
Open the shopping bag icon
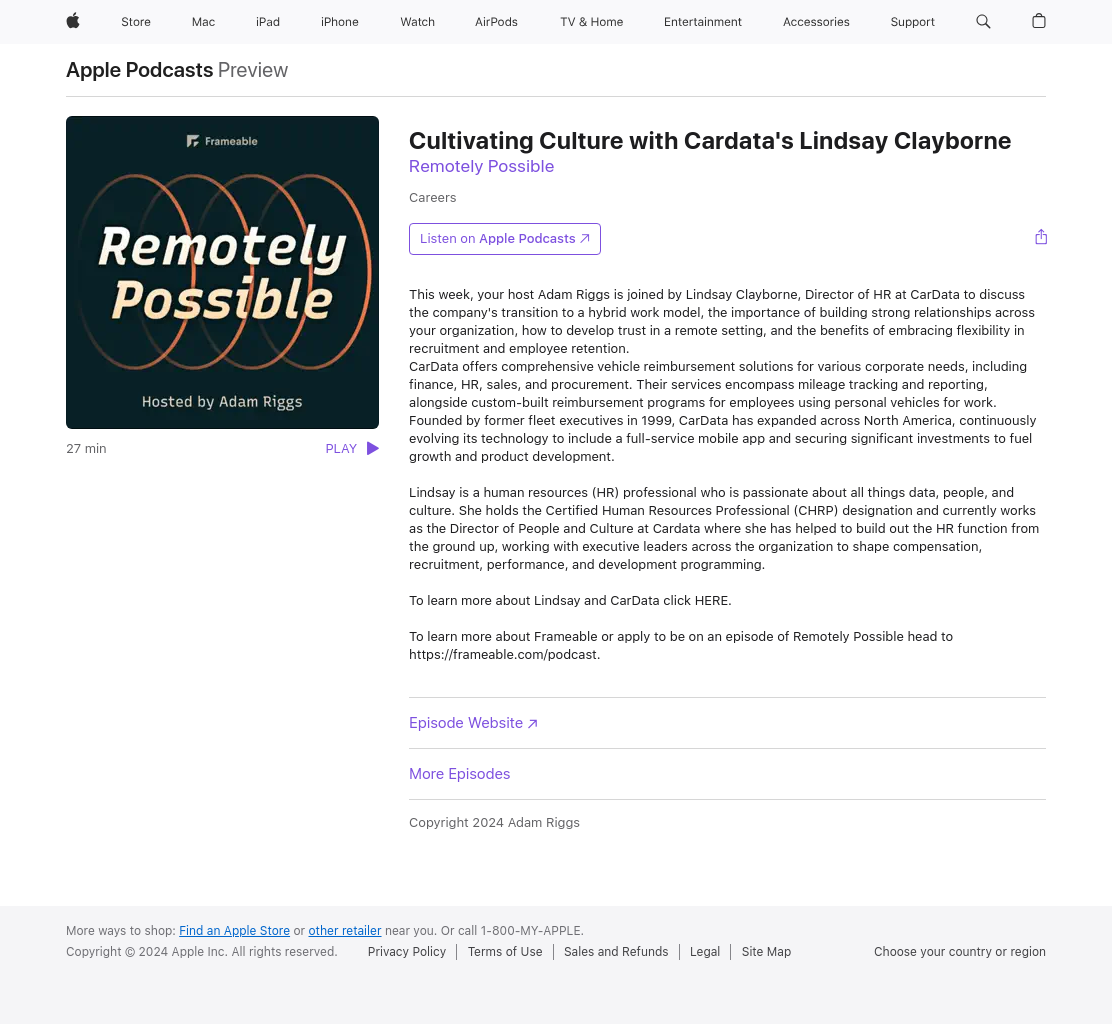(x=1038, y=21)
